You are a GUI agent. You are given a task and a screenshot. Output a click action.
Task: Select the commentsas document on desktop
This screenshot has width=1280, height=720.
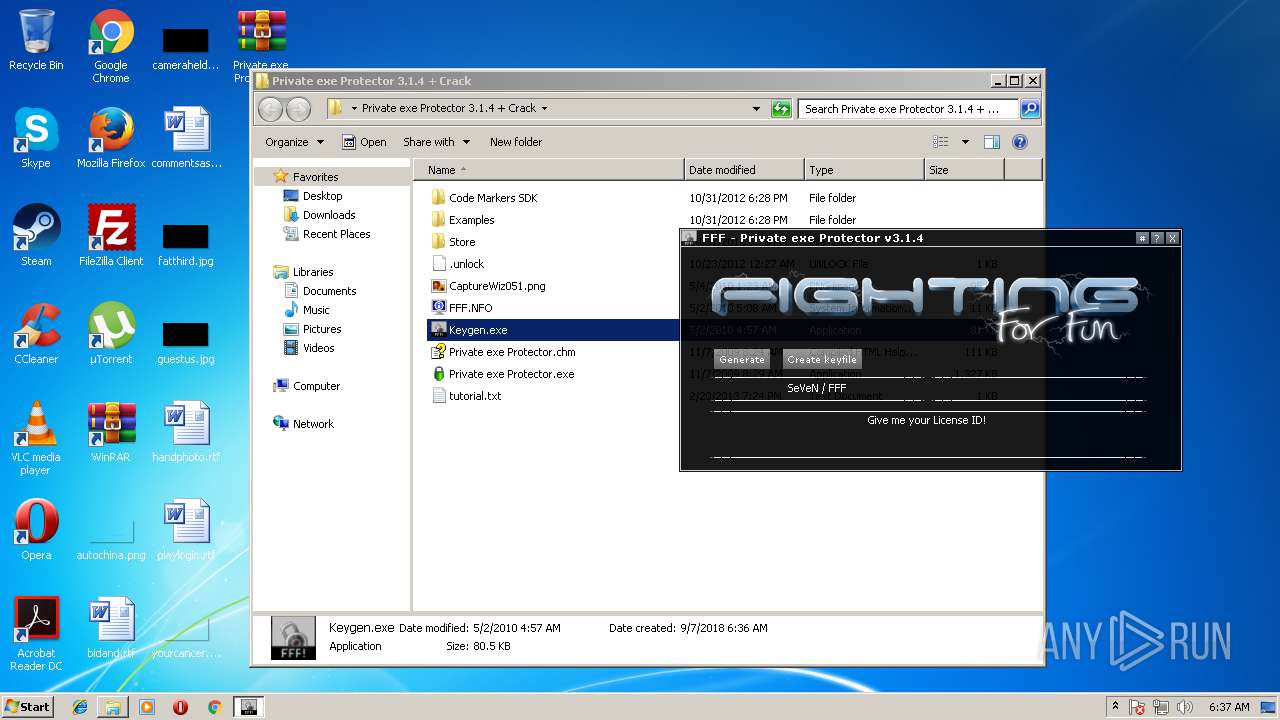point(186,139)
